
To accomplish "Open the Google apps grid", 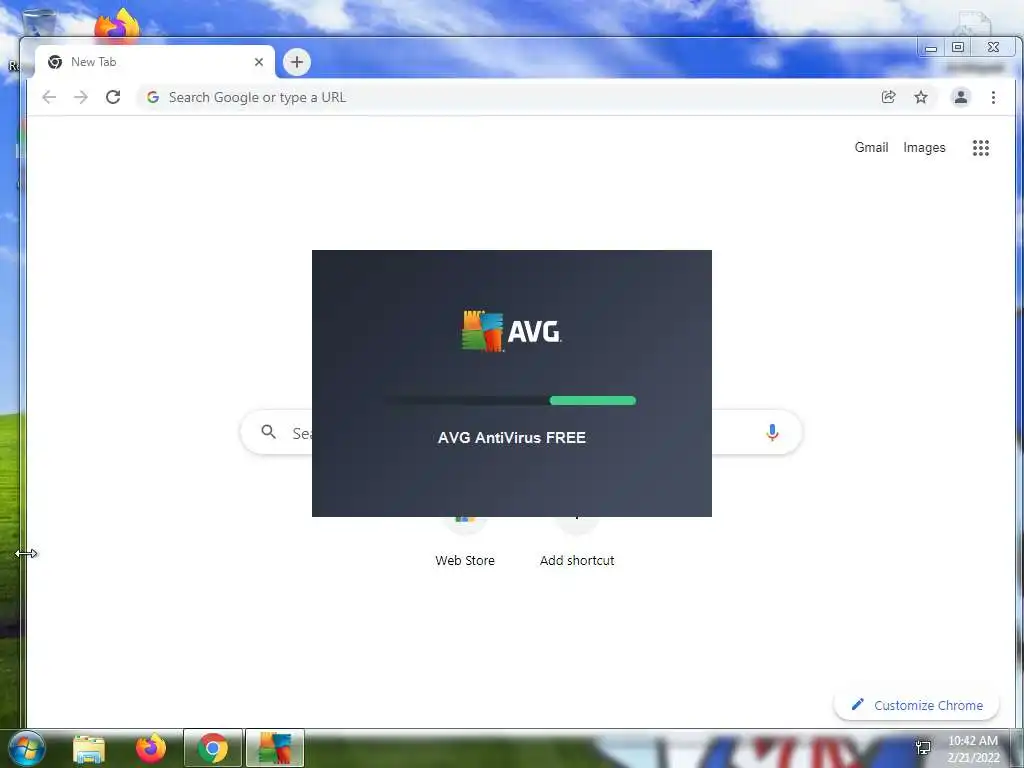I will [x=980, y=148].
